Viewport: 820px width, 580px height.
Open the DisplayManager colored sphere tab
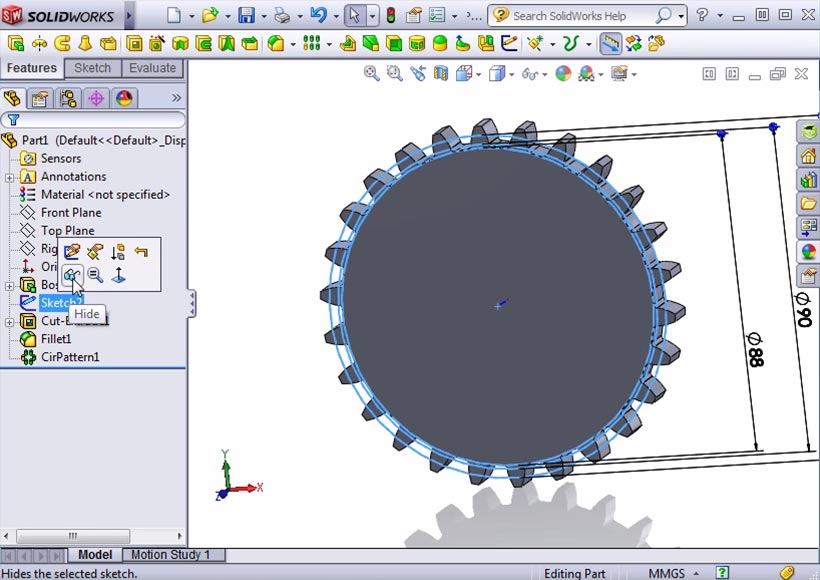pyautogui.click(x=124, y=98)
